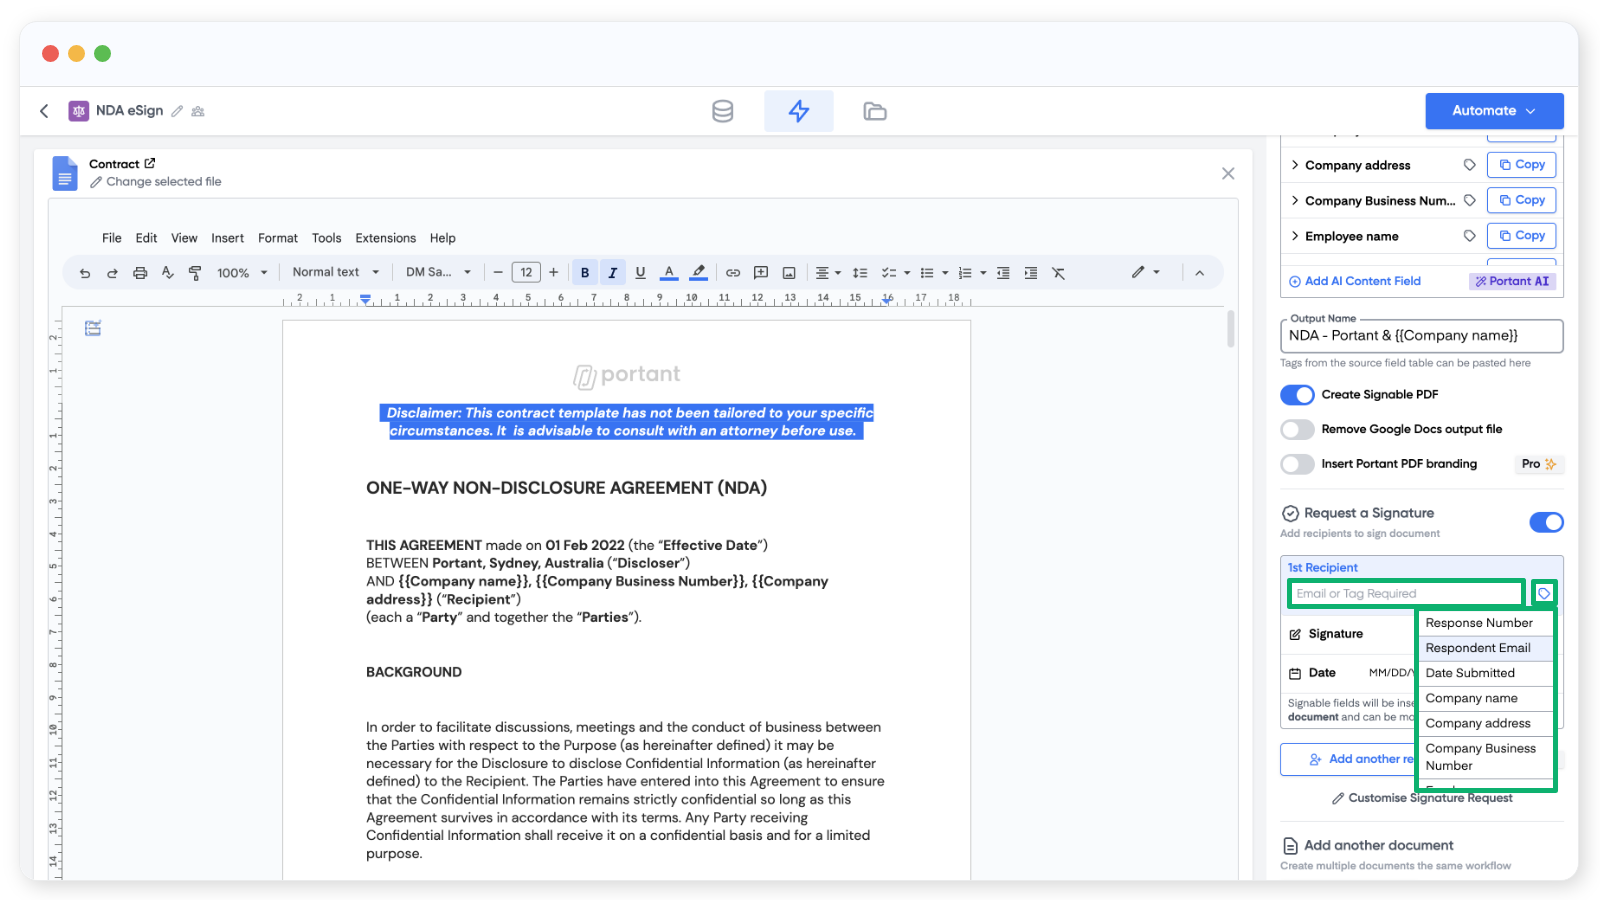Open the output folders icon
This screenshot has height=900, width=1600.
coord(874,111)
